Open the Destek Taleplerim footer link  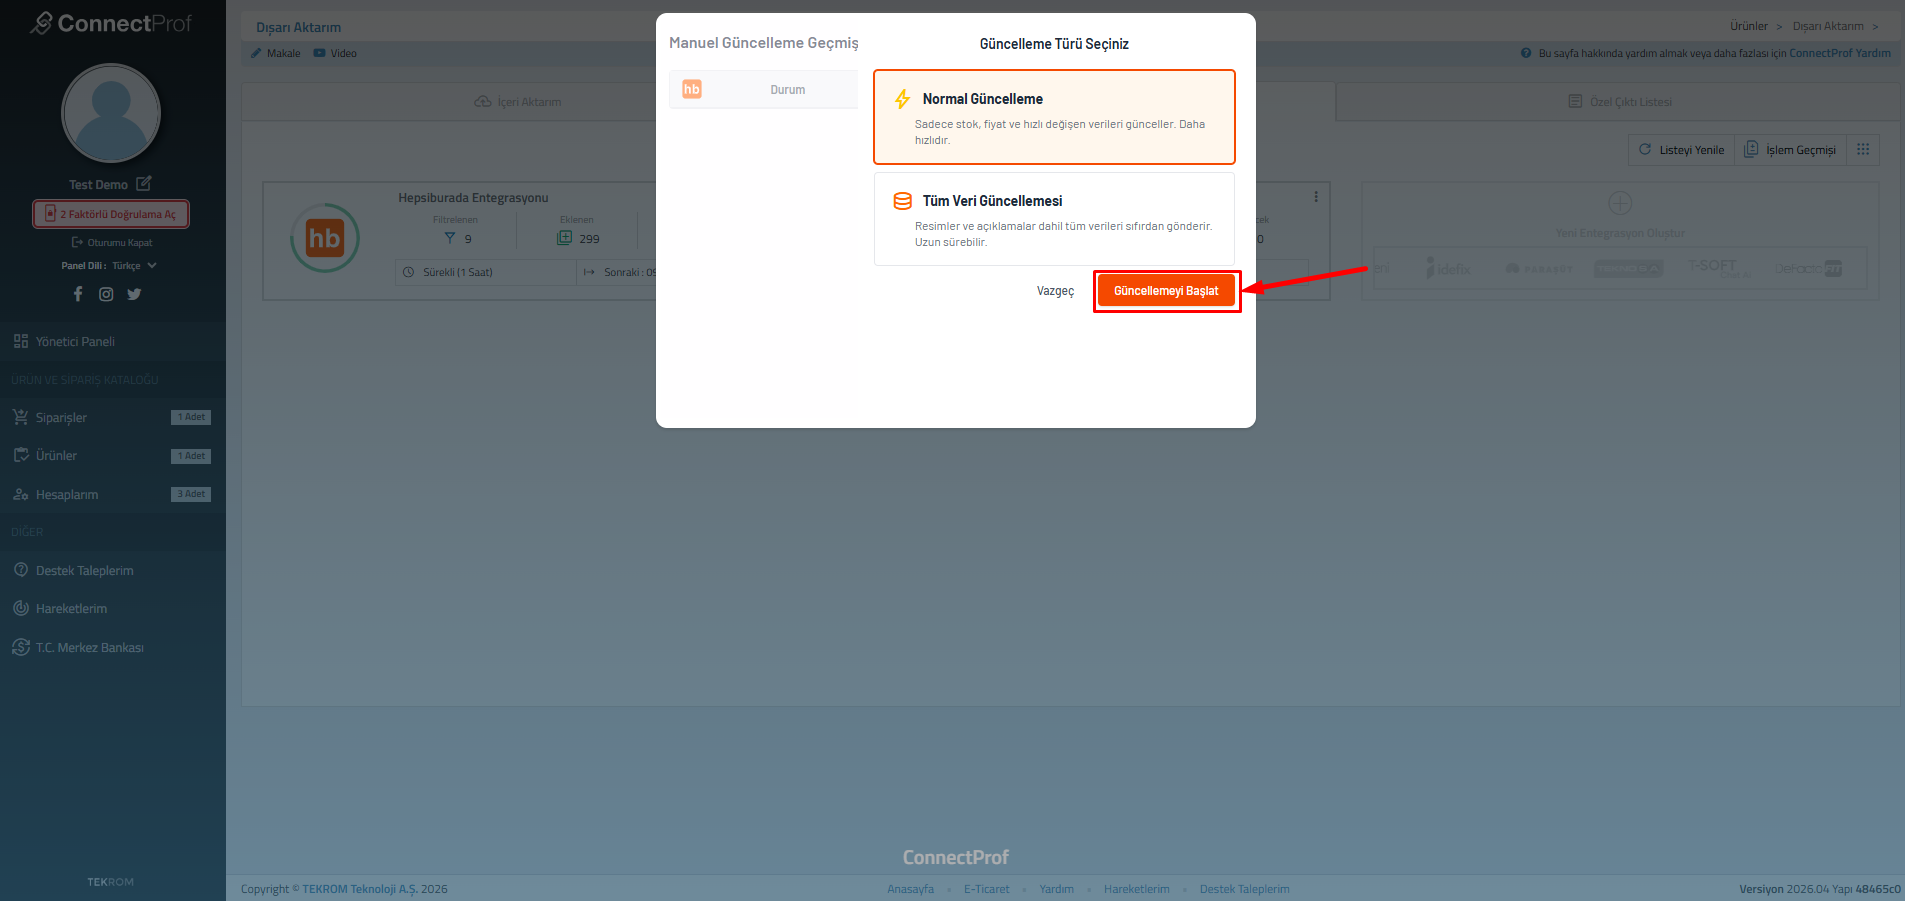click(x=1244, y=889)
